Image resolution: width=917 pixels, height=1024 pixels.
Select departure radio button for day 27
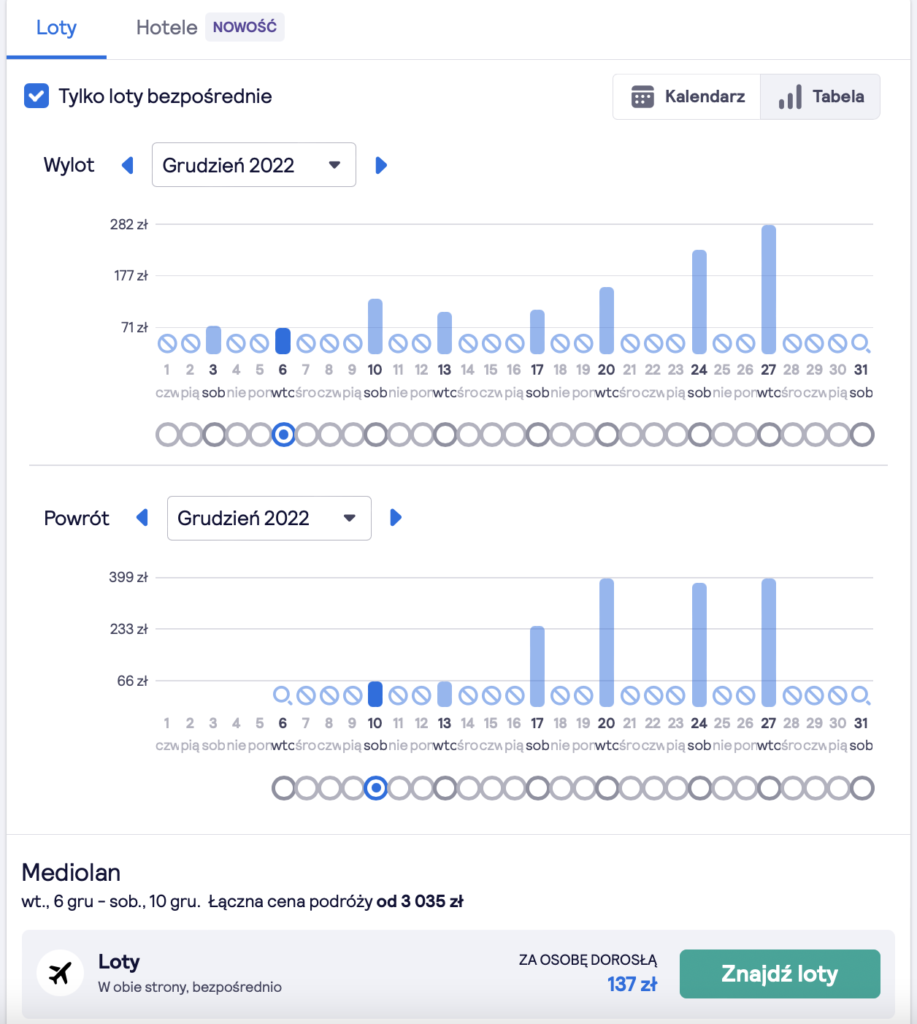(769, 435)
